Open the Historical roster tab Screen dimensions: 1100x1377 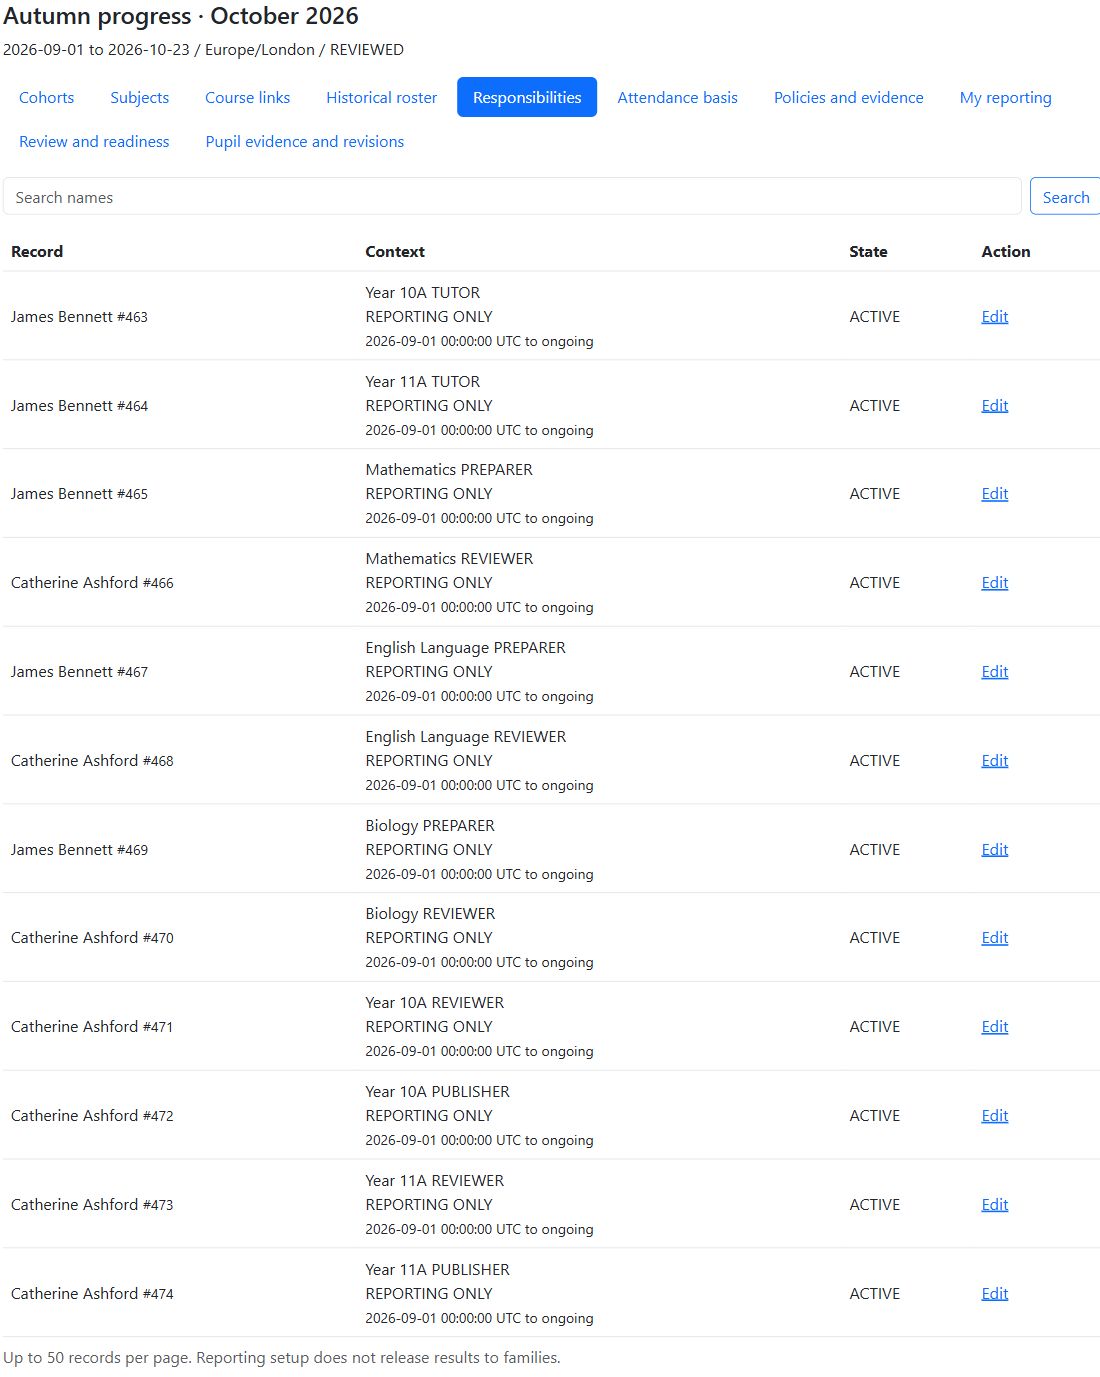382,97
